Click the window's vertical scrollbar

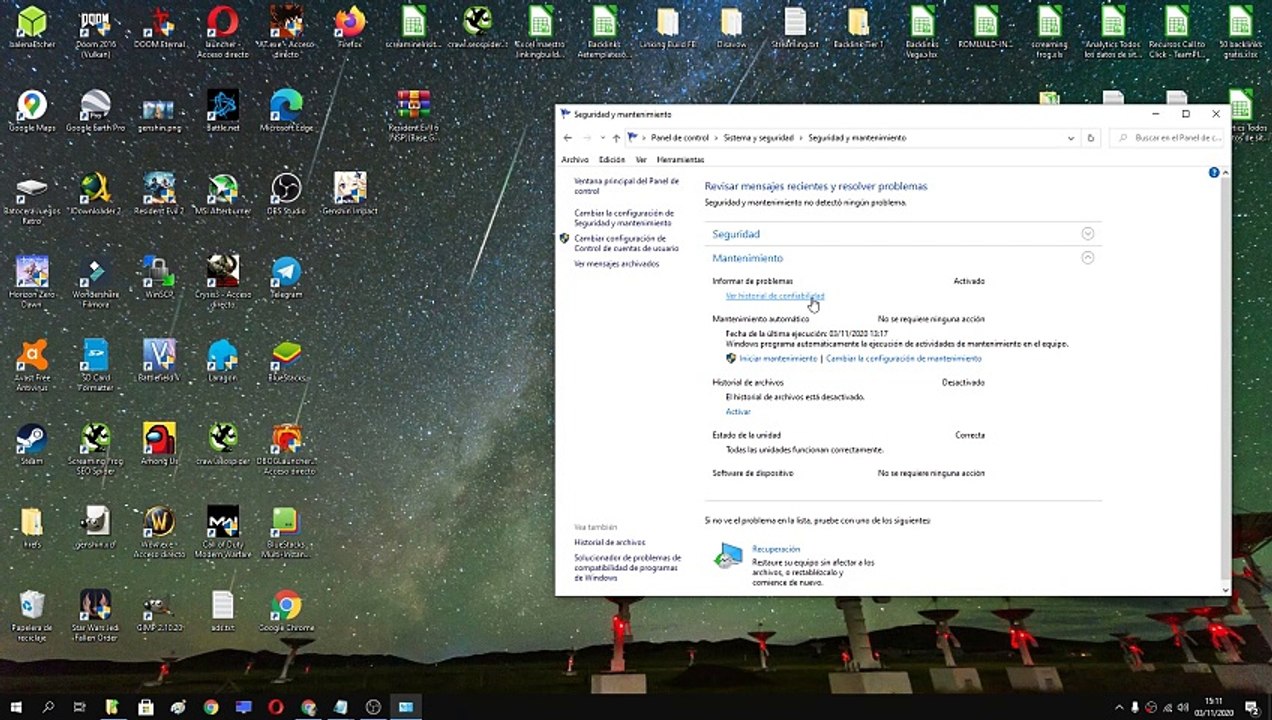pyautogui.click(x=1226, y=380)
